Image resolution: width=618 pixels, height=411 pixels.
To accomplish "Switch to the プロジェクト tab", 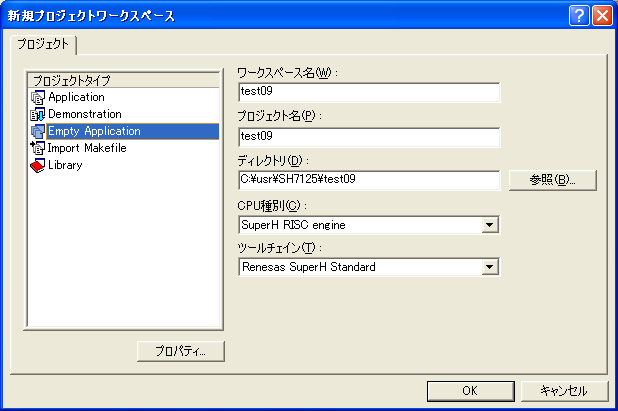I will (44, 44).
